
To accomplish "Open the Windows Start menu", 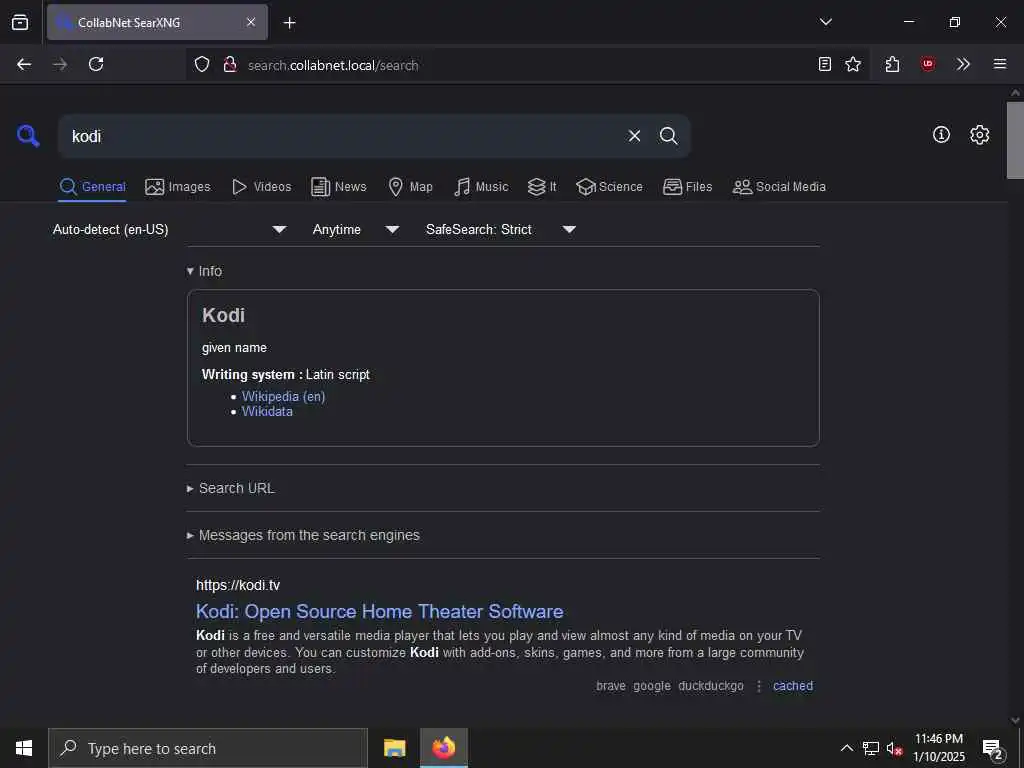I will [24, 748].
